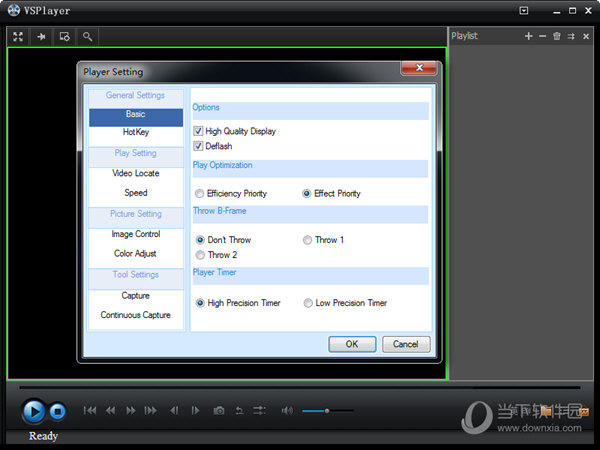Select Efficiency Priority radio button

click(200, 194)
